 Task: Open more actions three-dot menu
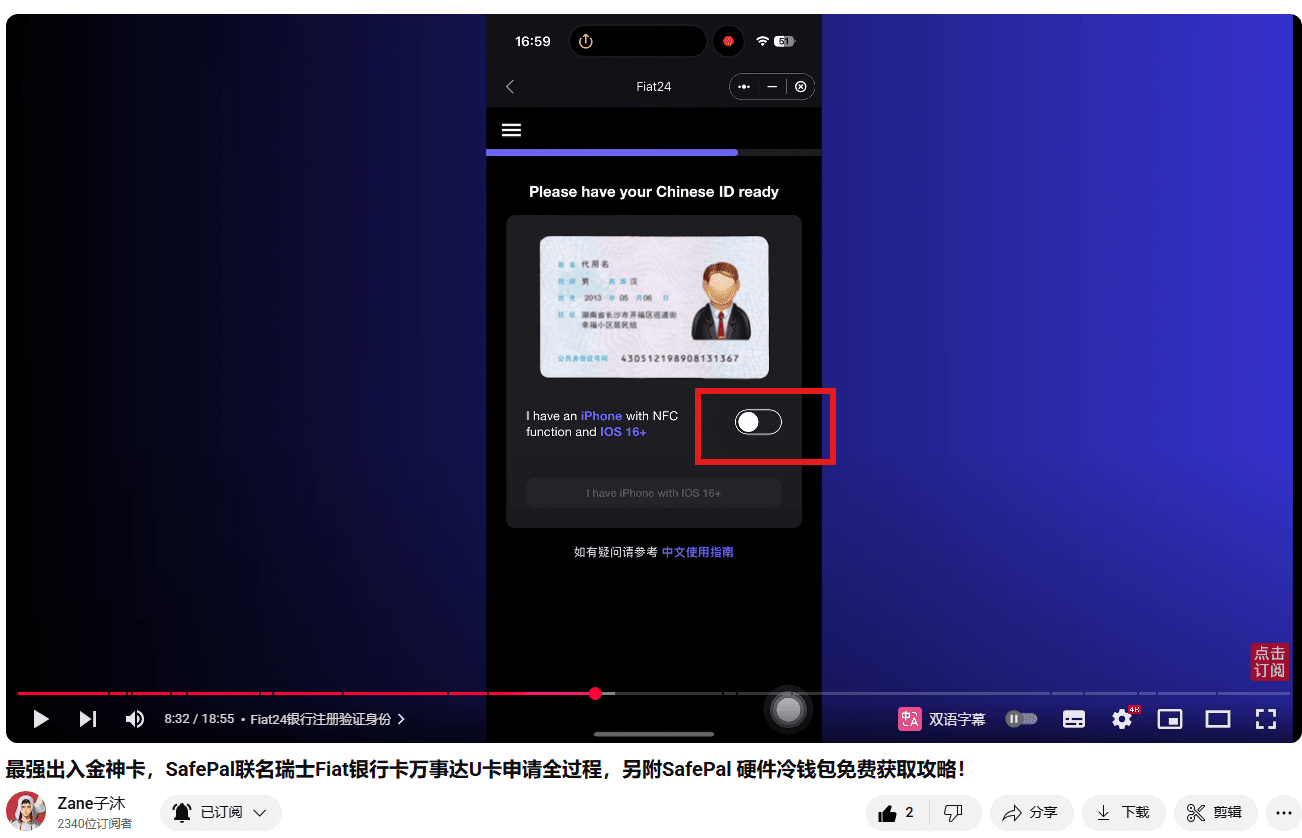coord(1283,813)
